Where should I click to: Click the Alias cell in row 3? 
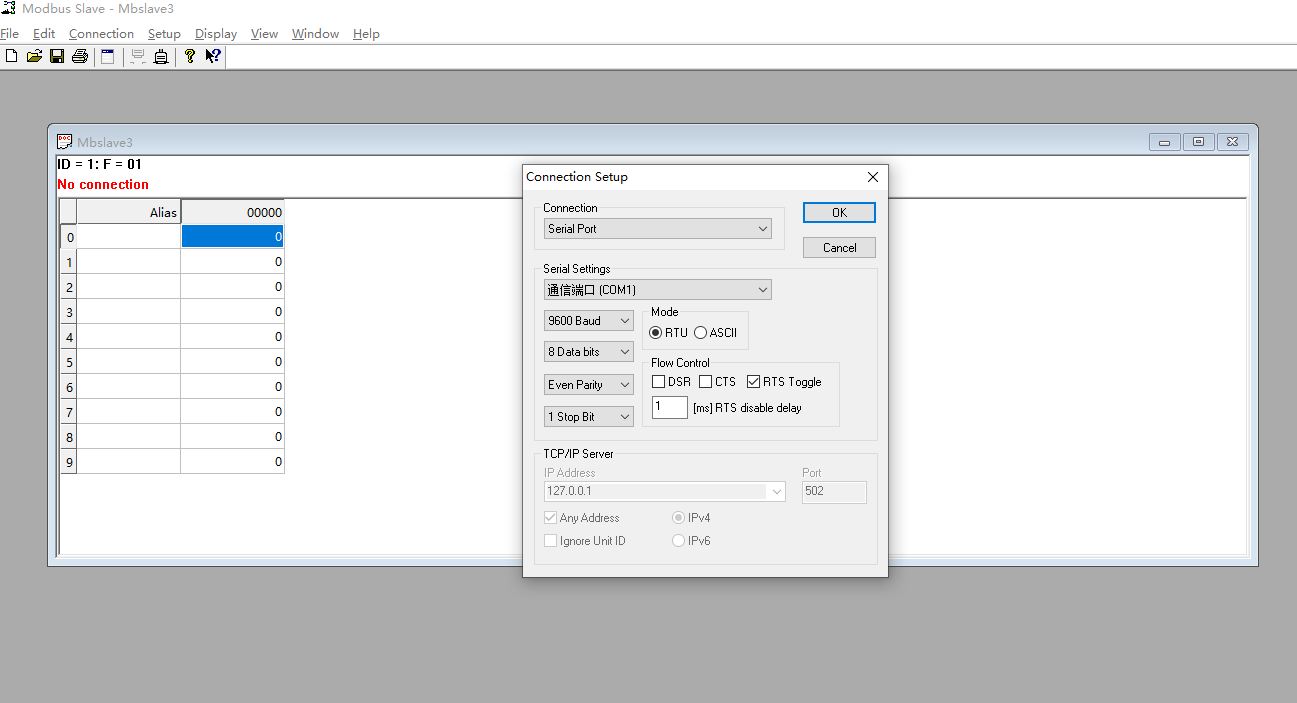[x=129, y=312]
